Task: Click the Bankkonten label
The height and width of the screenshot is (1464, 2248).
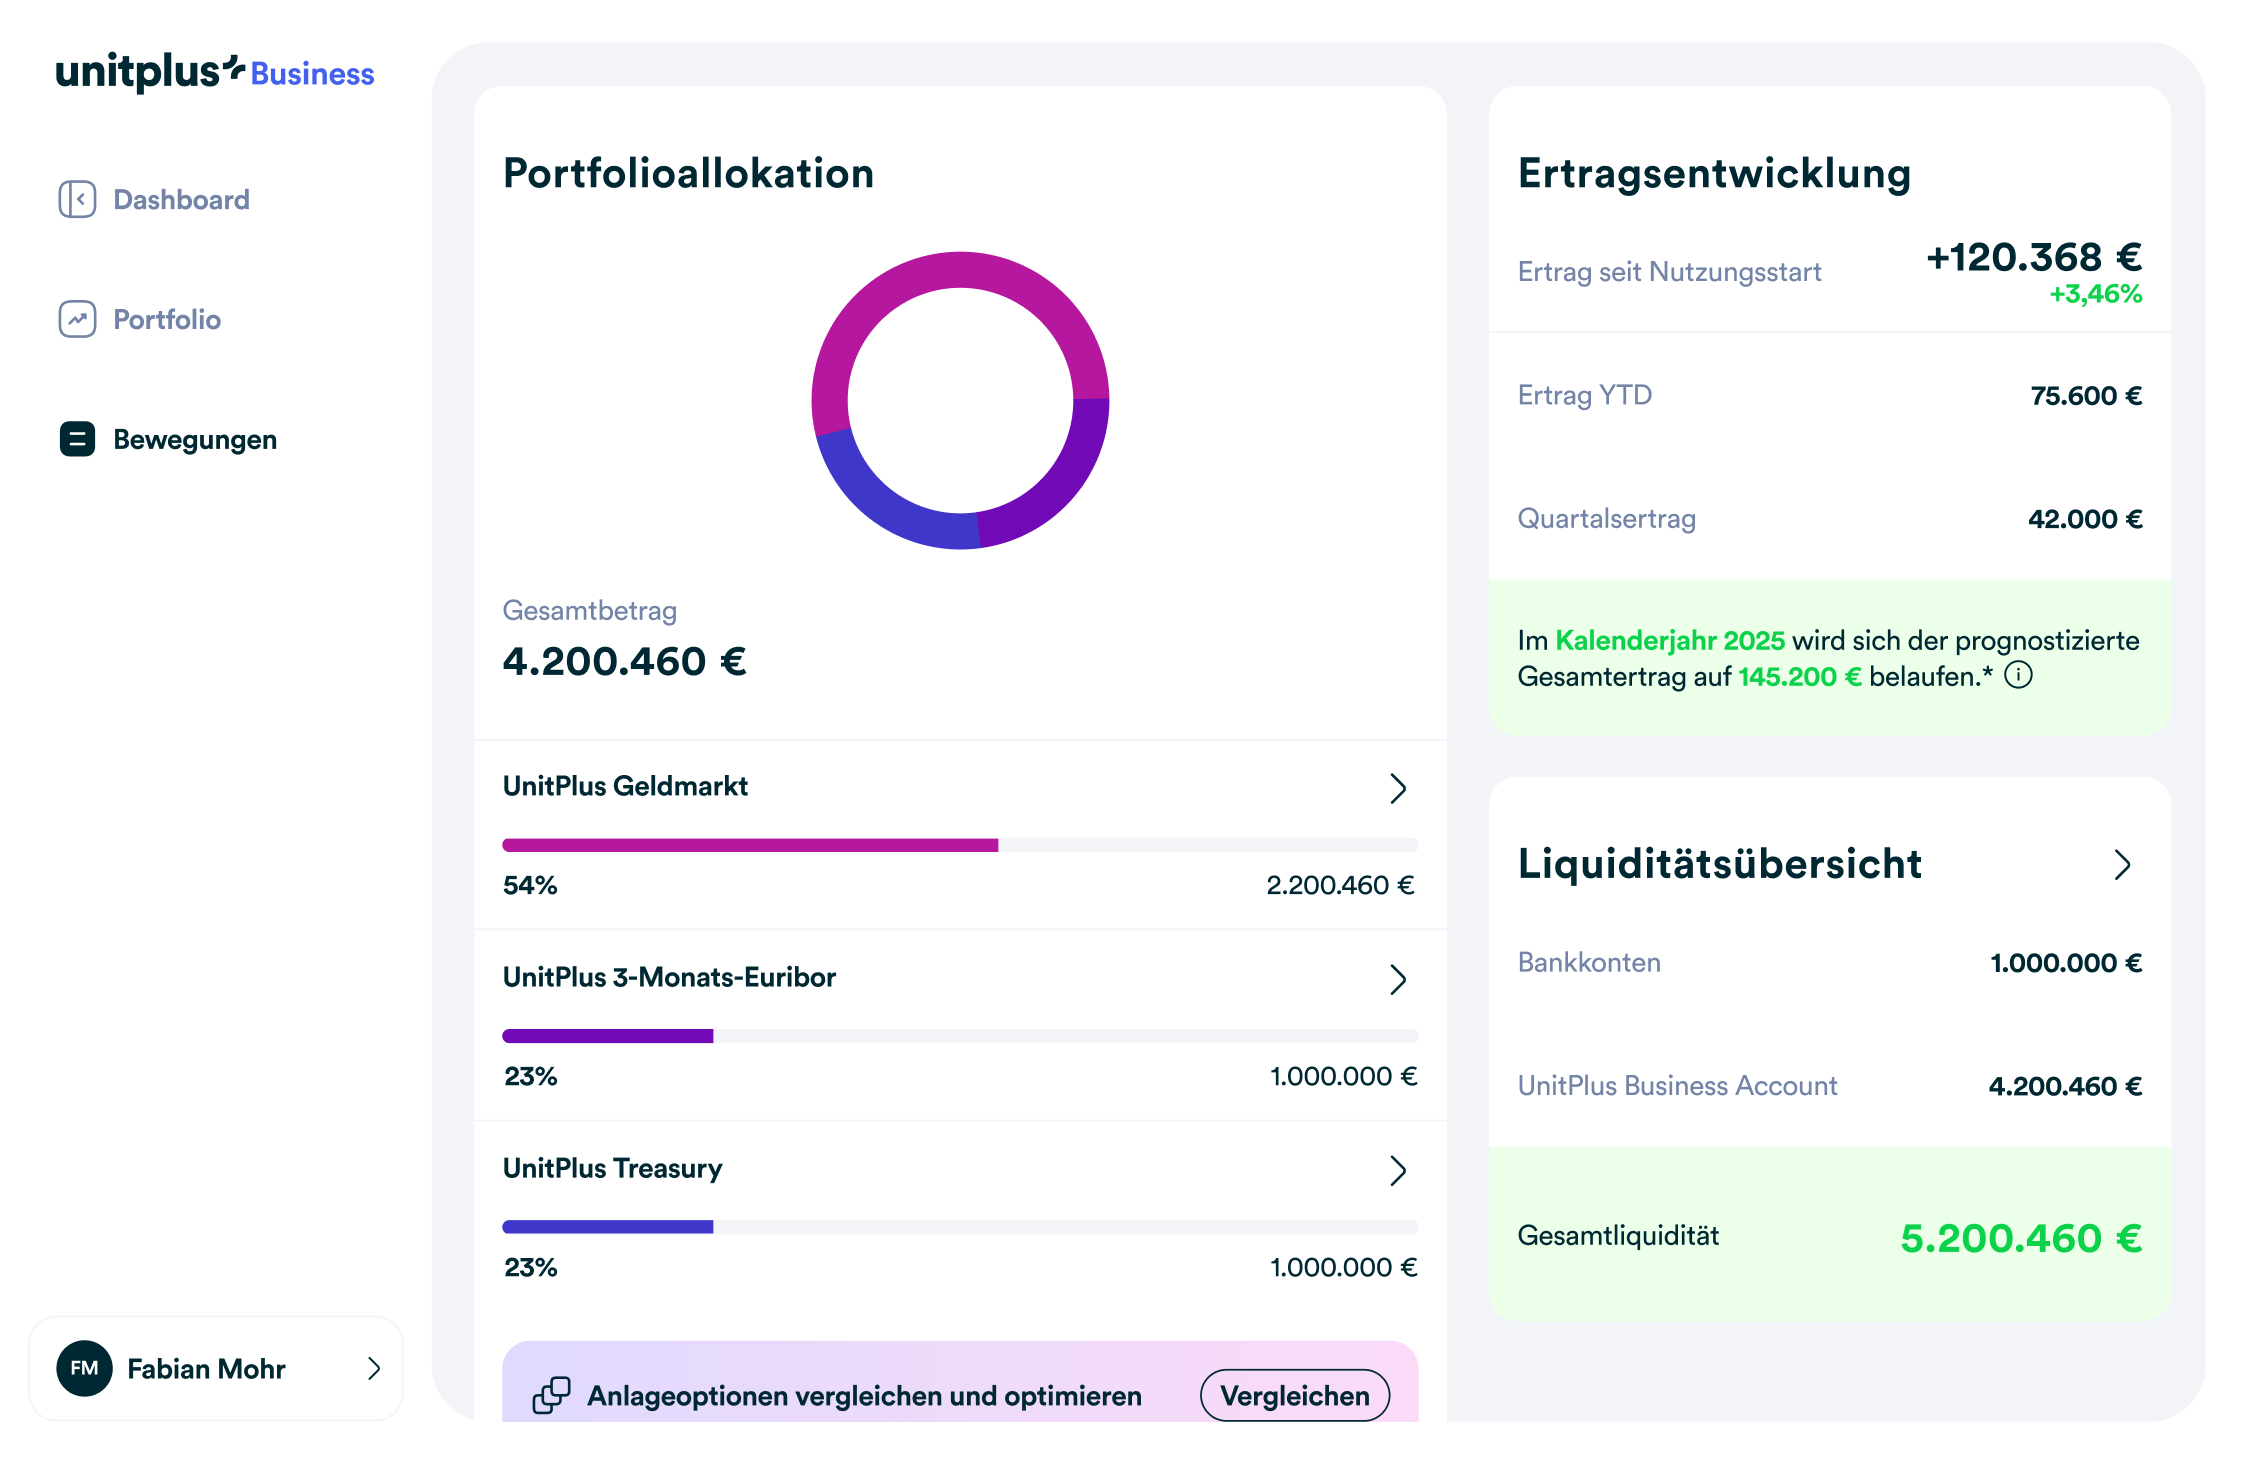Action: 1589,962
